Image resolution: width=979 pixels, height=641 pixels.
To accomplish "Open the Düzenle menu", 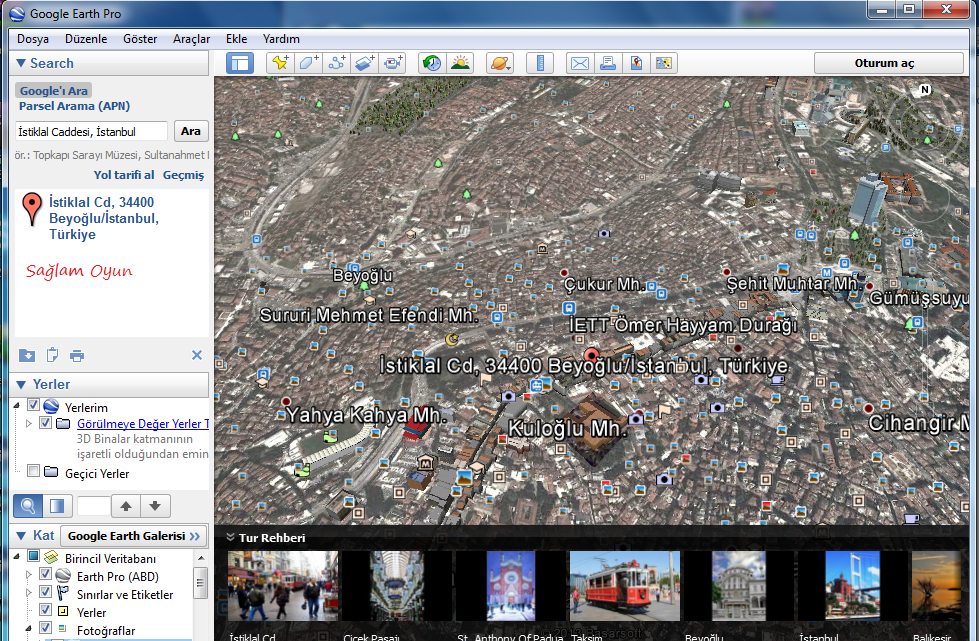I will coord(86,39).
